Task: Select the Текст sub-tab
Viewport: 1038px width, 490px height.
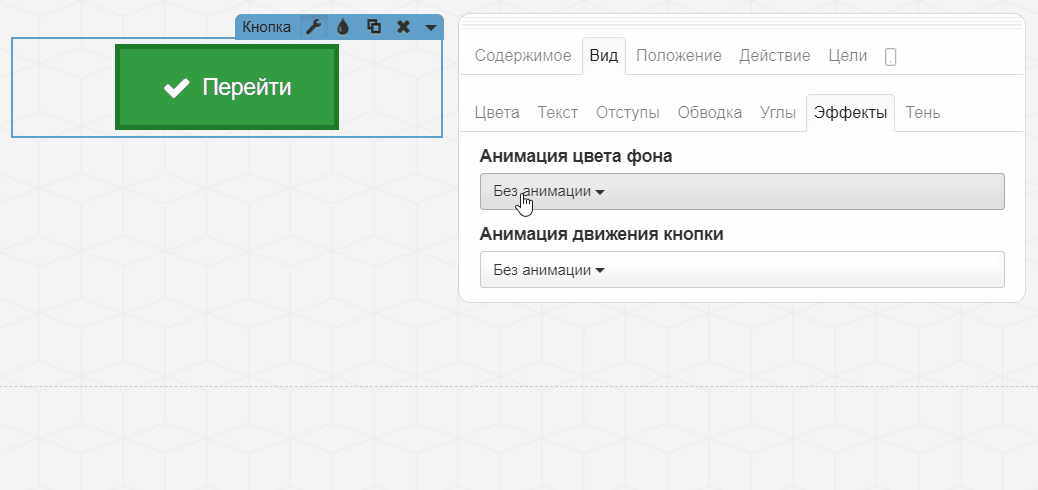Action: 558,113
